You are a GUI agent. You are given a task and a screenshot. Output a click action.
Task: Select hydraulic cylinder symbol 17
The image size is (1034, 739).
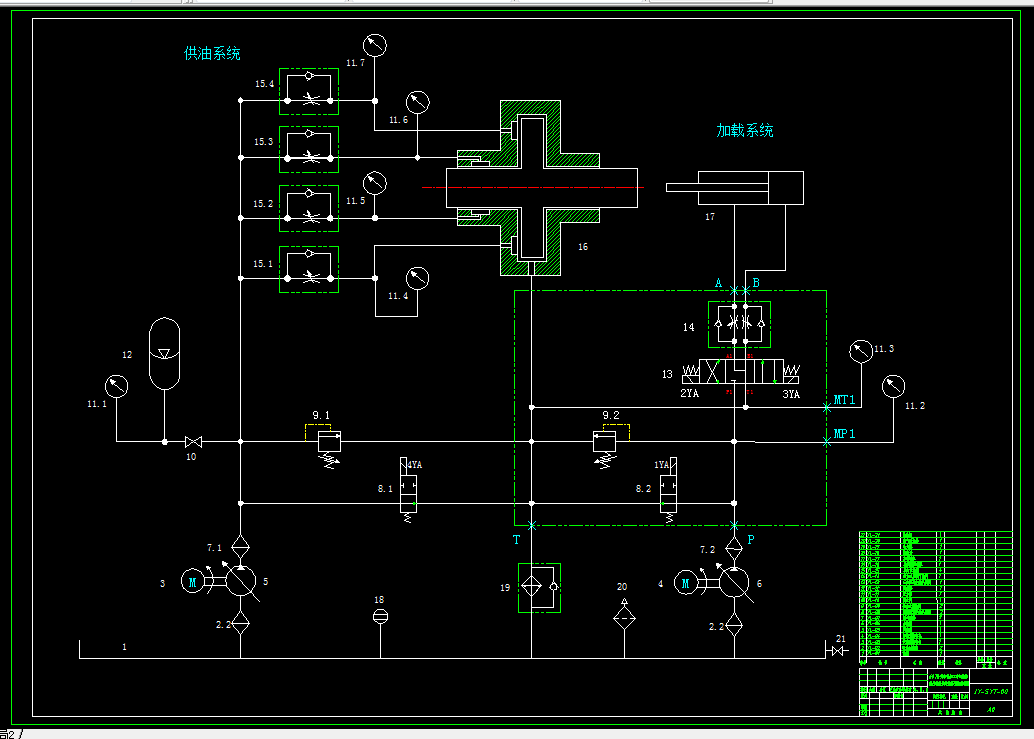coord(735,188)
